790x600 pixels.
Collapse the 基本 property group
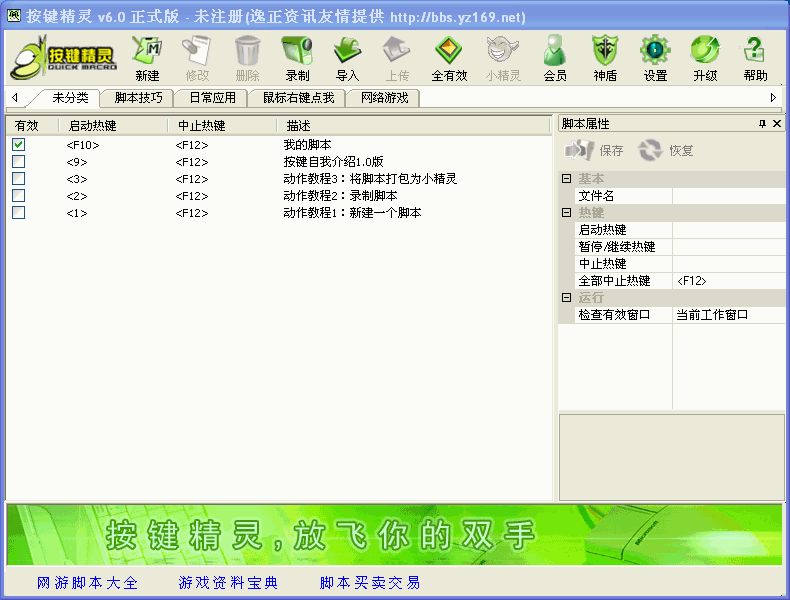point(566,179)
